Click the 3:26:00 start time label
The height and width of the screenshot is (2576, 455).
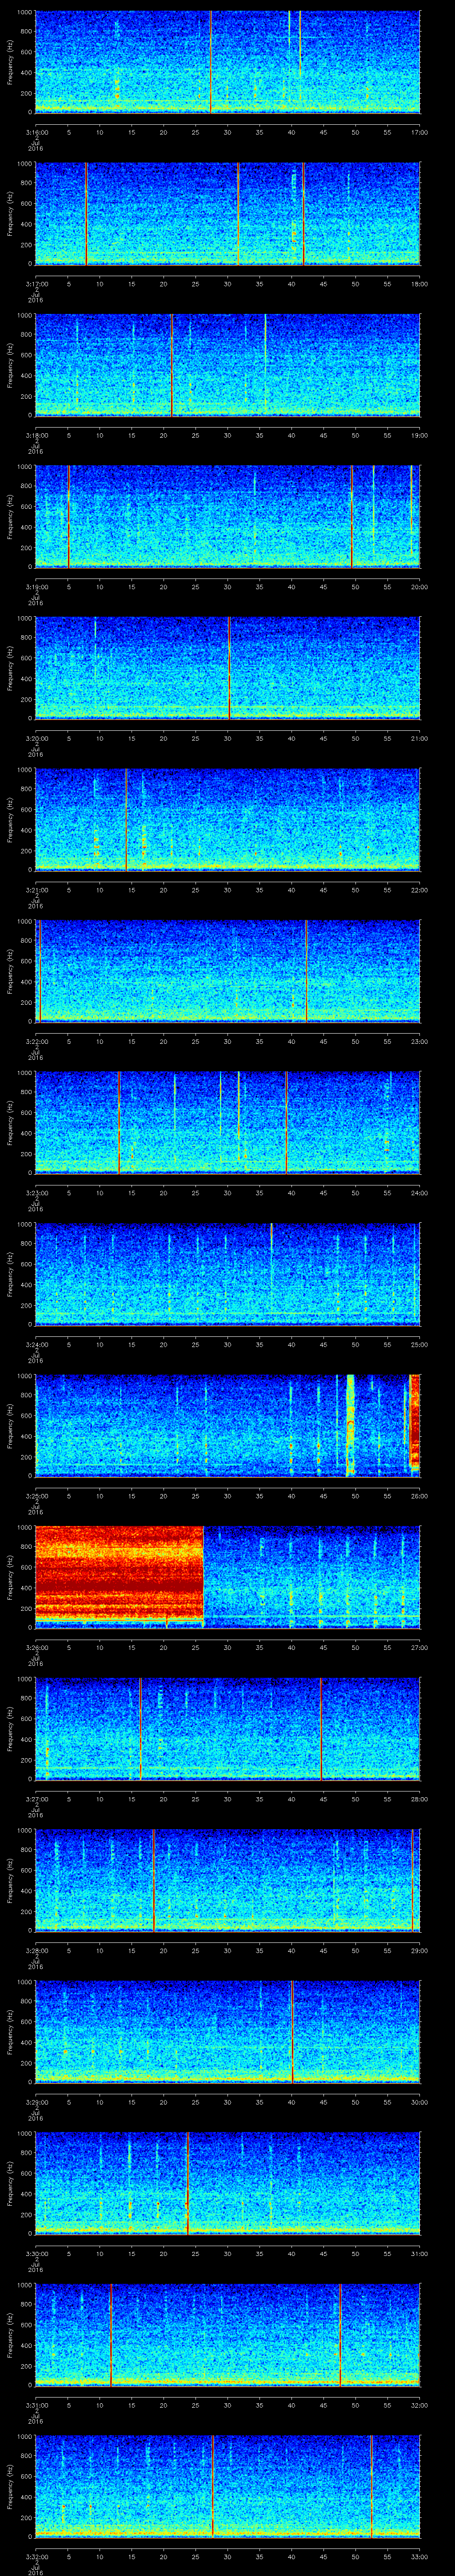[37, 1647]
